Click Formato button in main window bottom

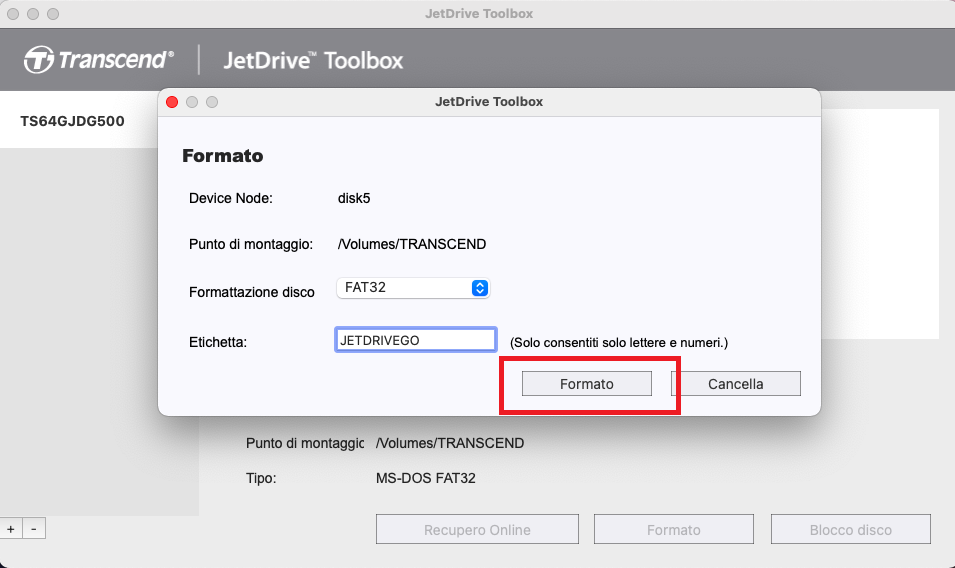(674, 530)
